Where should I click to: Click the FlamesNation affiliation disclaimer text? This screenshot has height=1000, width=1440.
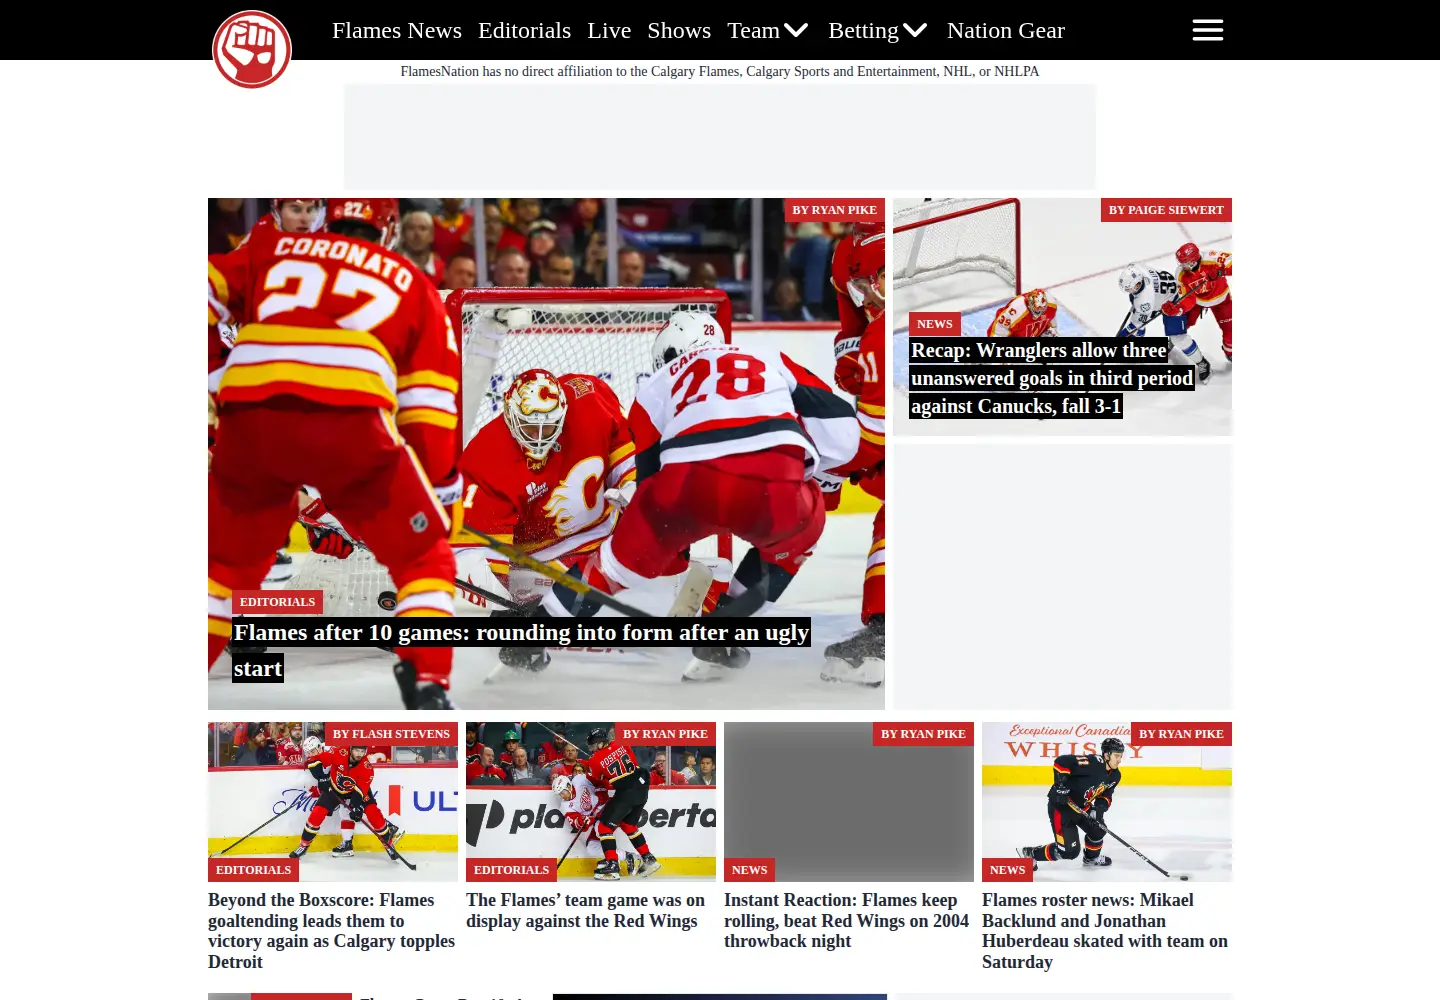(720, 72)
